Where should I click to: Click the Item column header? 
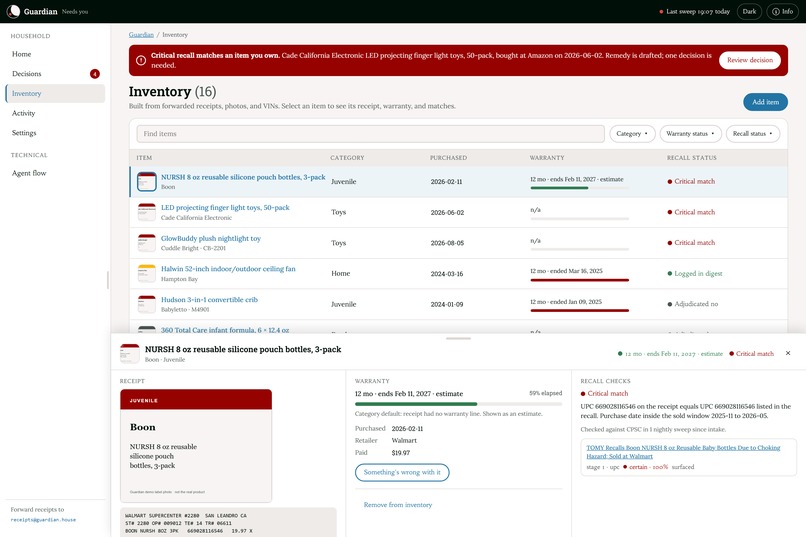coord(144,158)
